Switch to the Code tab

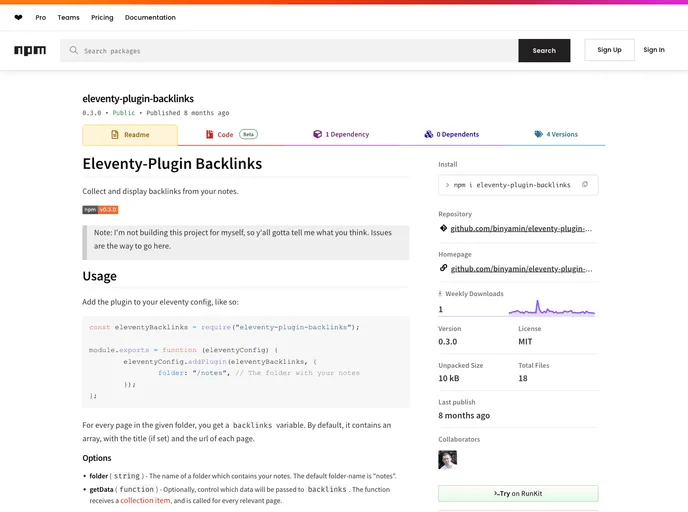coord(232,135)
